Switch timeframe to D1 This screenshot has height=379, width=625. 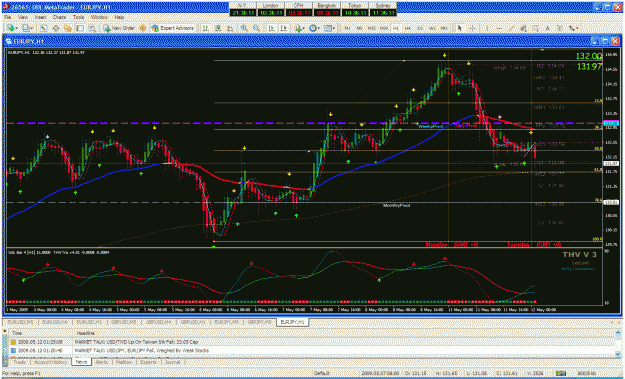point(420,28)
